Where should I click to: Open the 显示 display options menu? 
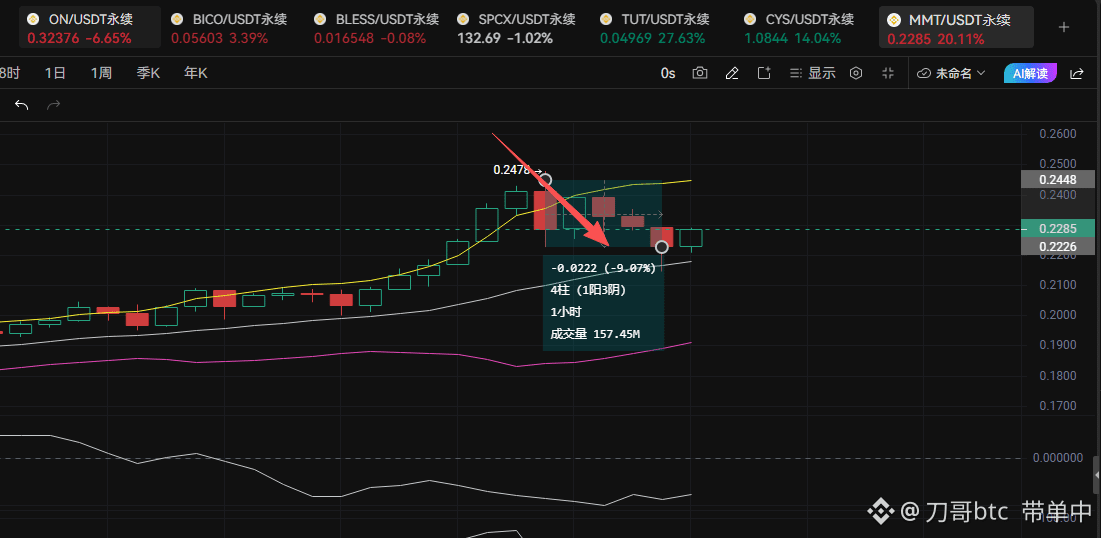tap(812, 73)
